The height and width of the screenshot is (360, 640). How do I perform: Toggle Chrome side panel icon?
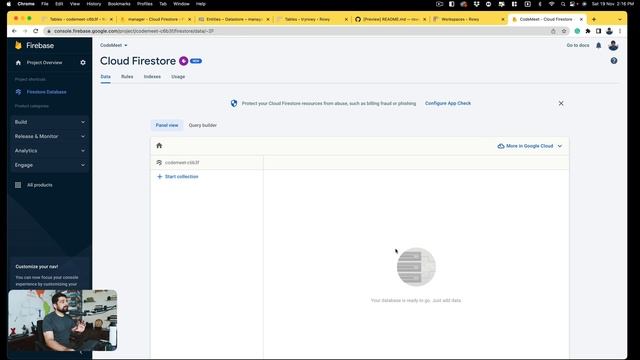(598, 31)
